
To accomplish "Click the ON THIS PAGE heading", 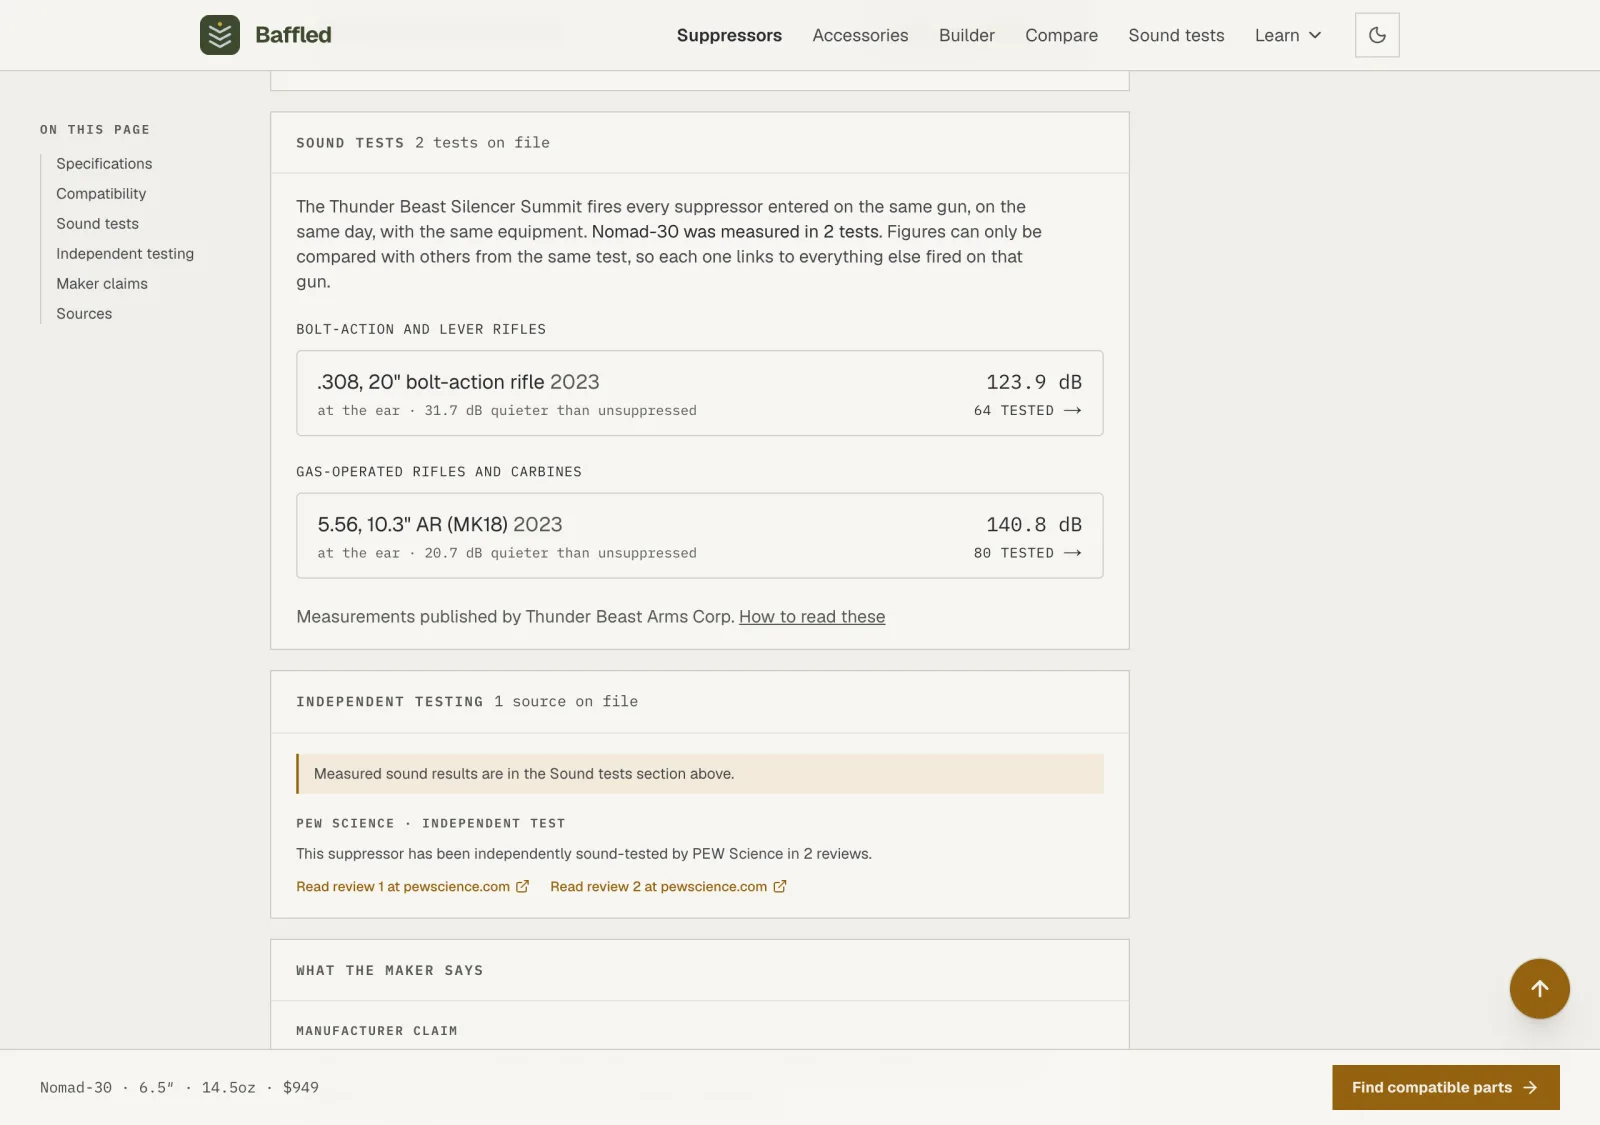I will coord(95,130).
